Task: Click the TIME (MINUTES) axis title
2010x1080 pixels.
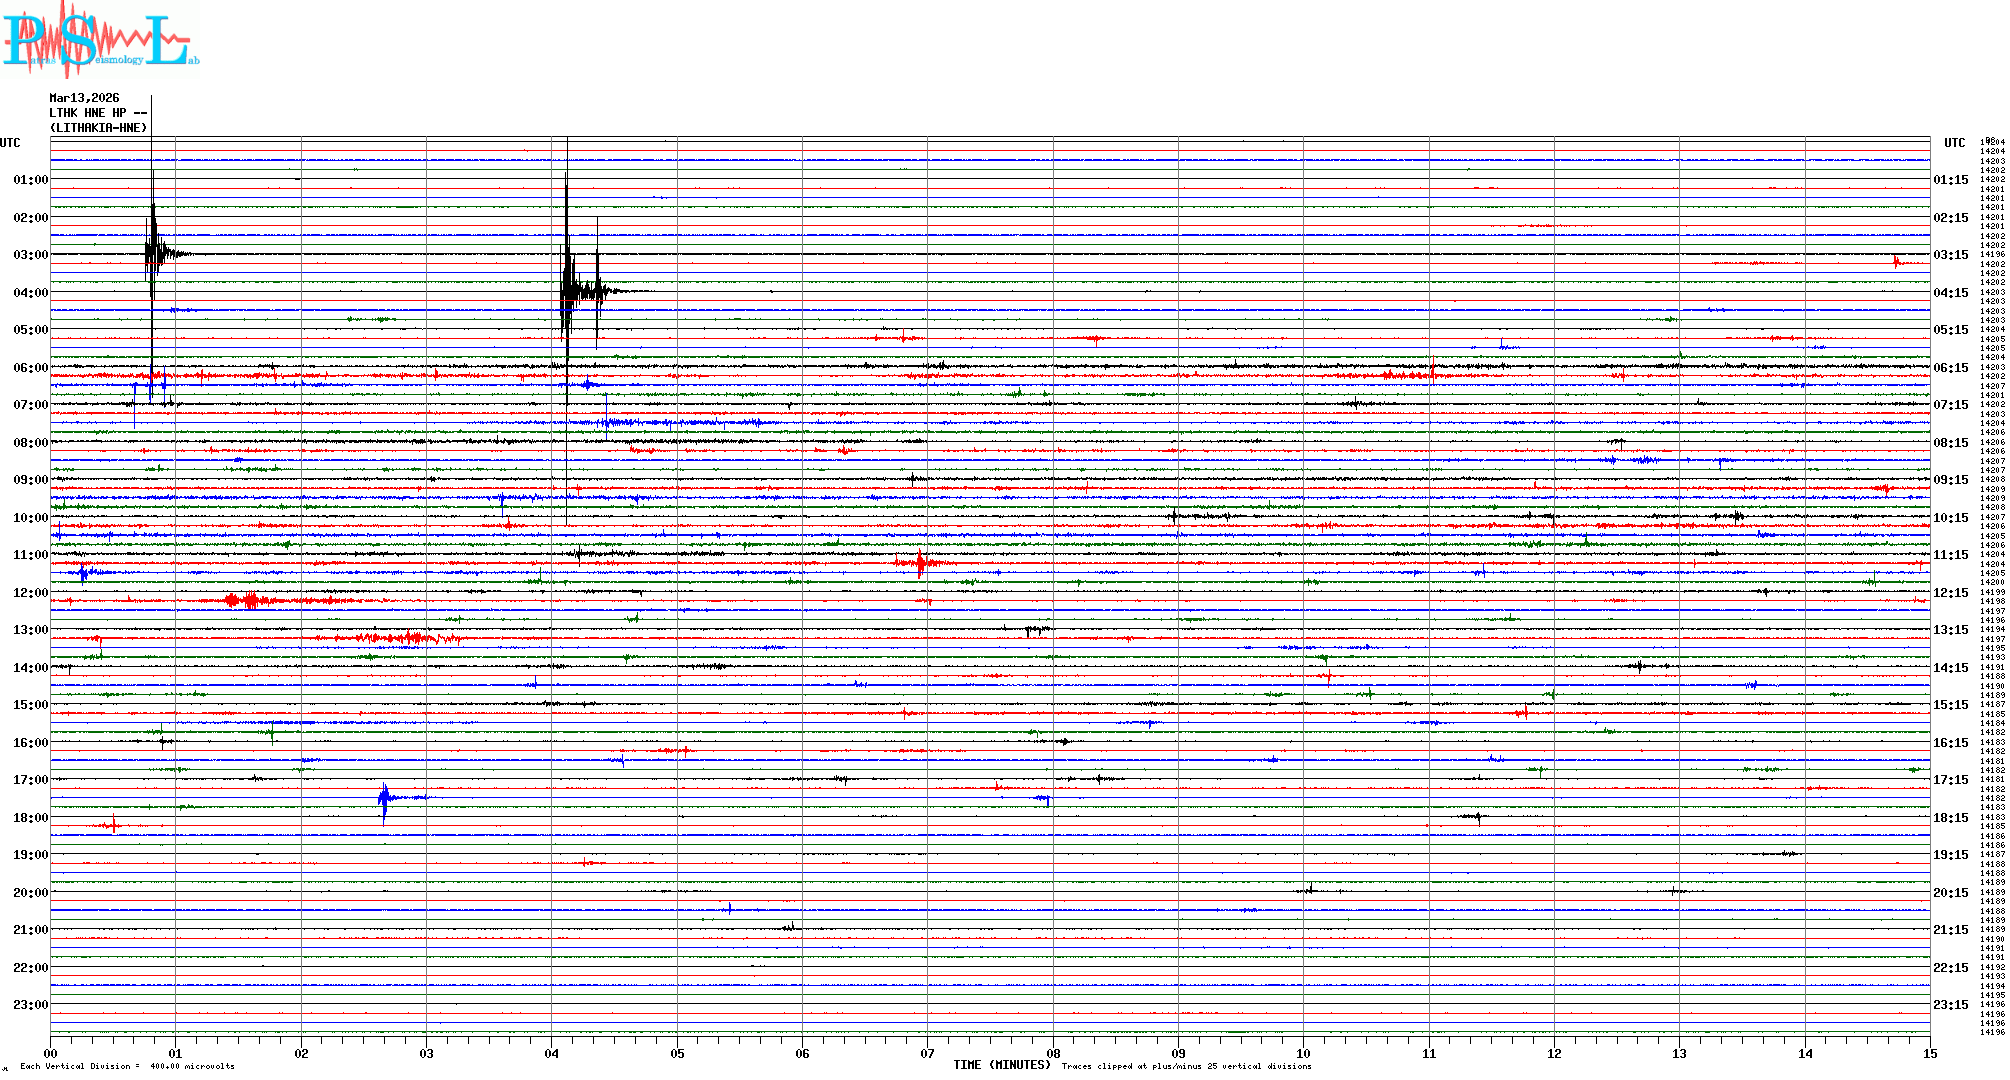Action: click(1002, 1065)
